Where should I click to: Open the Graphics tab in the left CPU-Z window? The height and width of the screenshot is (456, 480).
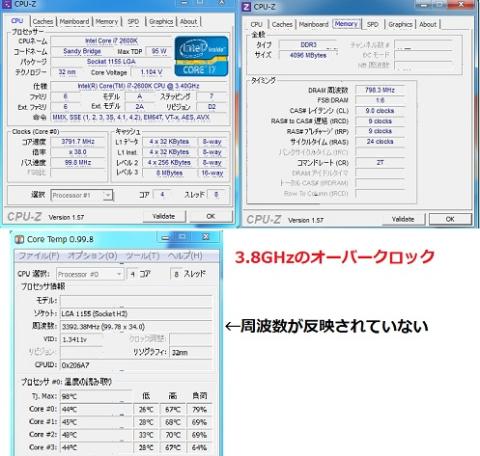161,22
